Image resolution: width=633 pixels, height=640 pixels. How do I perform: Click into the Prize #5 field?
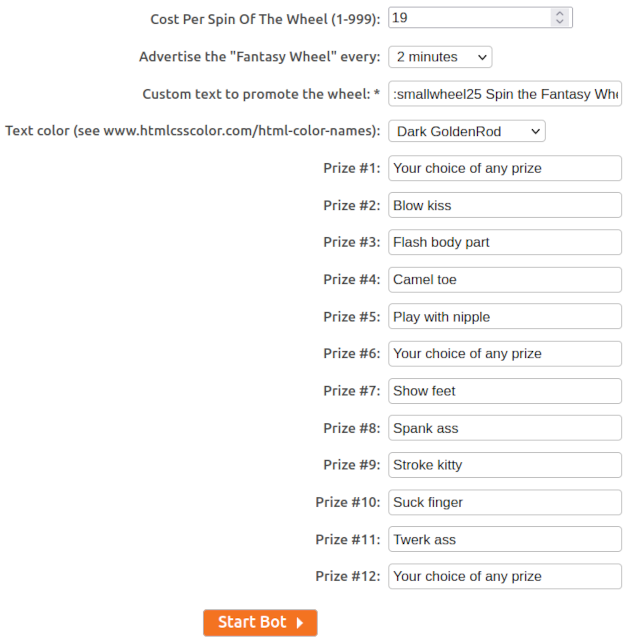pyautogui.click(x=505, y=317)
